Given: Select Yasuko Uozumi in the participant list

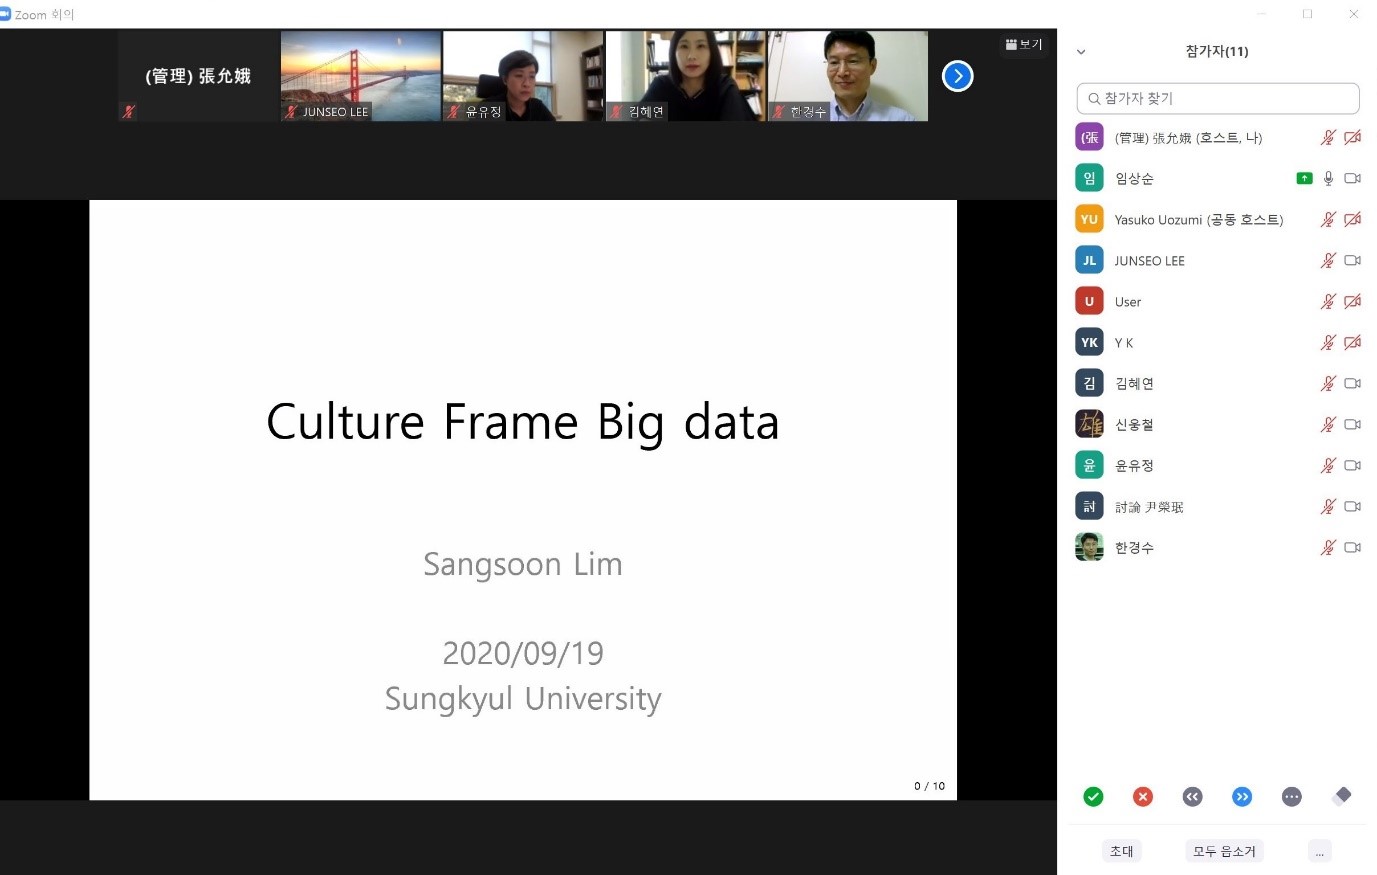Looking at the screenshot, I should tap(1198, 219).
